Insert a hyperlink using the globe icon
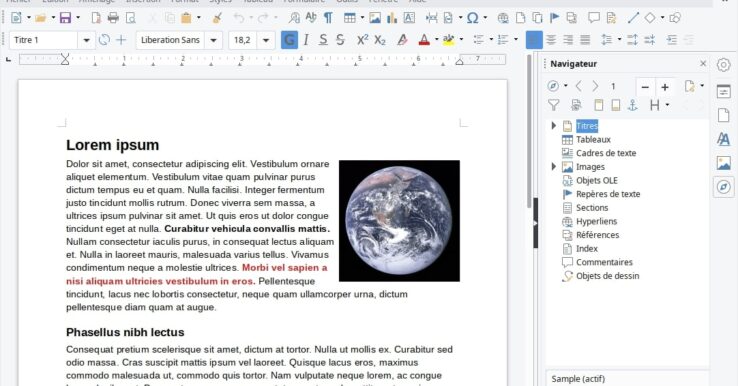738x386 pixels. click(x=503, y=18)
